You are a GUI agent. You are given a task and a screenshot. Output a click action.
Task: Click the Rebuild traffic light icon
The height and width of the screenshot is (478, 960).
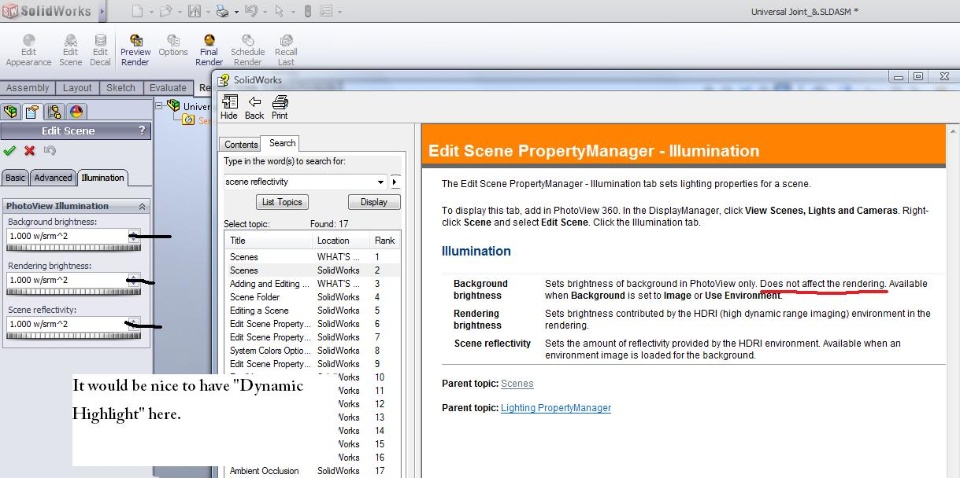click(x=308, y=11)
